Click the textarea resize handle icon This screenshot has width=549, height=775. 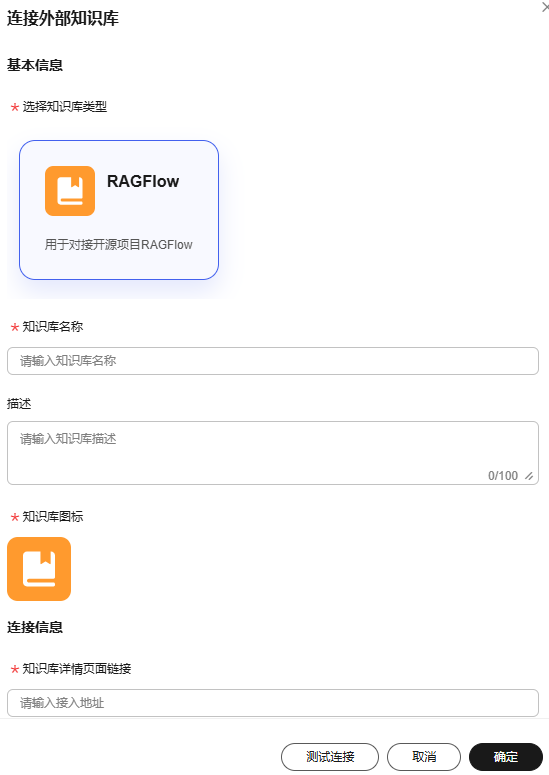[529, 476]
